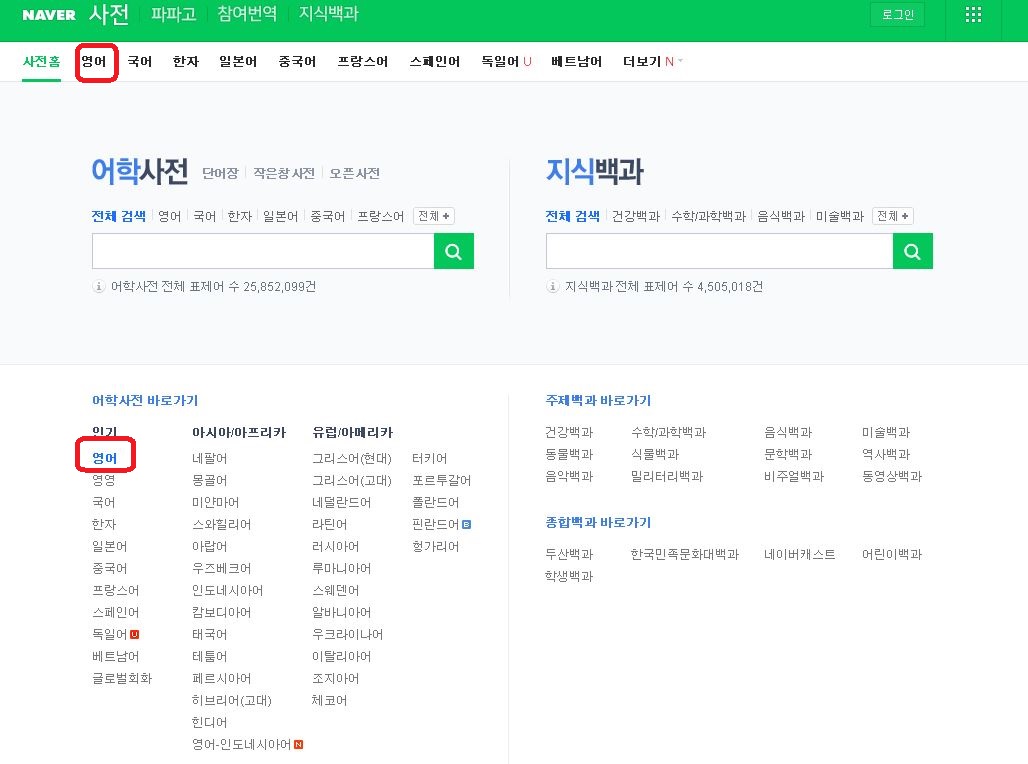Screen dimensions: 1028x764
Task: Open 인도네시아어 dictionary link
Action: click(227, 590)
